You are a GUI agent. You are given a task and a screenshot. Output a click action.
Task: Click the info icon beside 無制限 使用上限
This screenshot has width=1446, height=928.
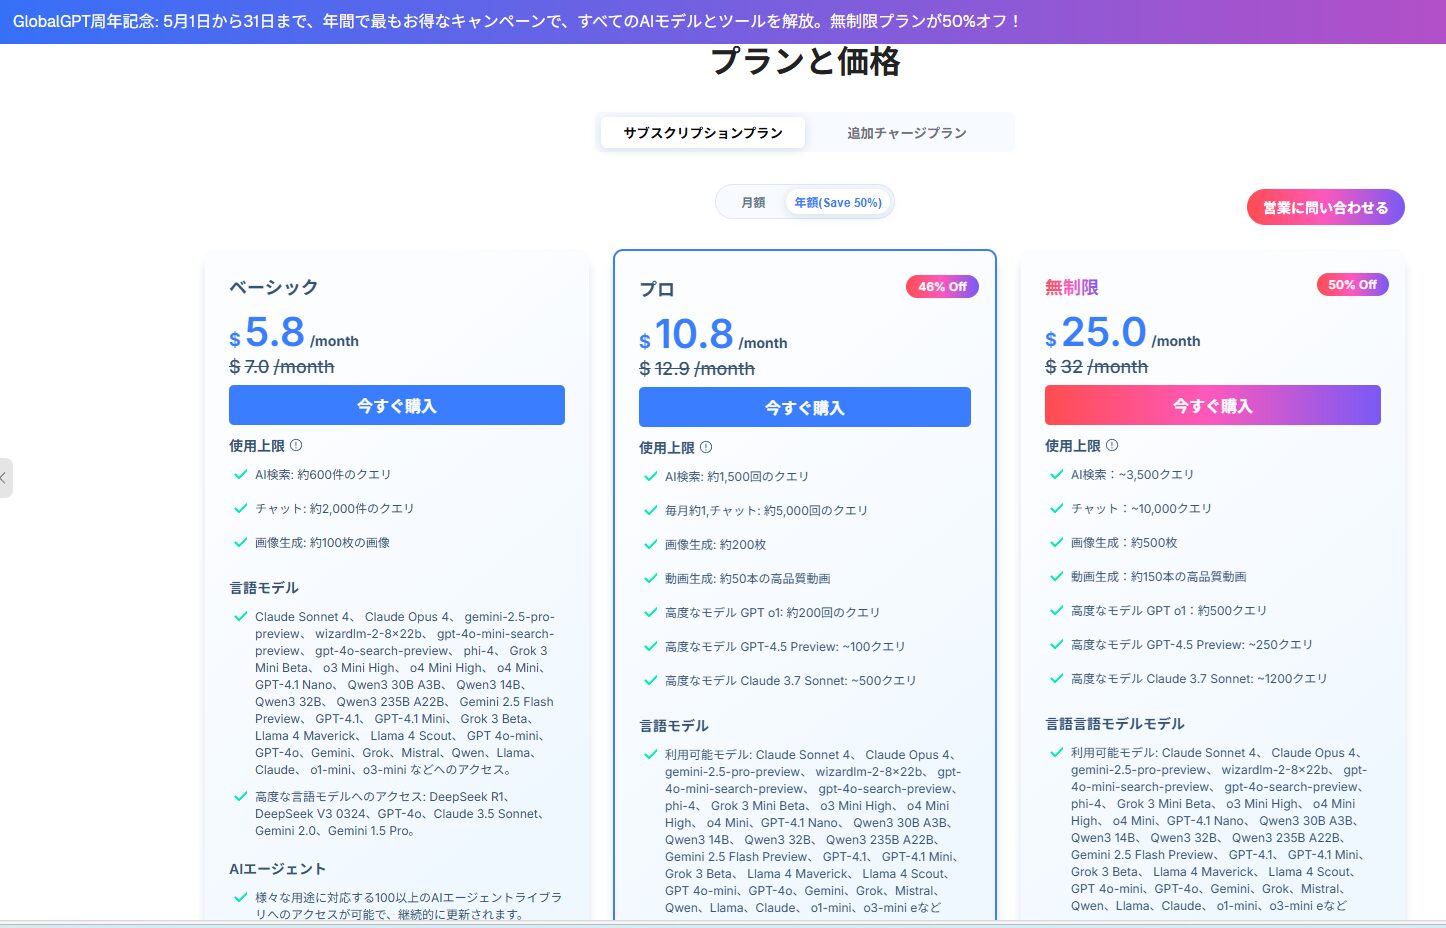1112,445
